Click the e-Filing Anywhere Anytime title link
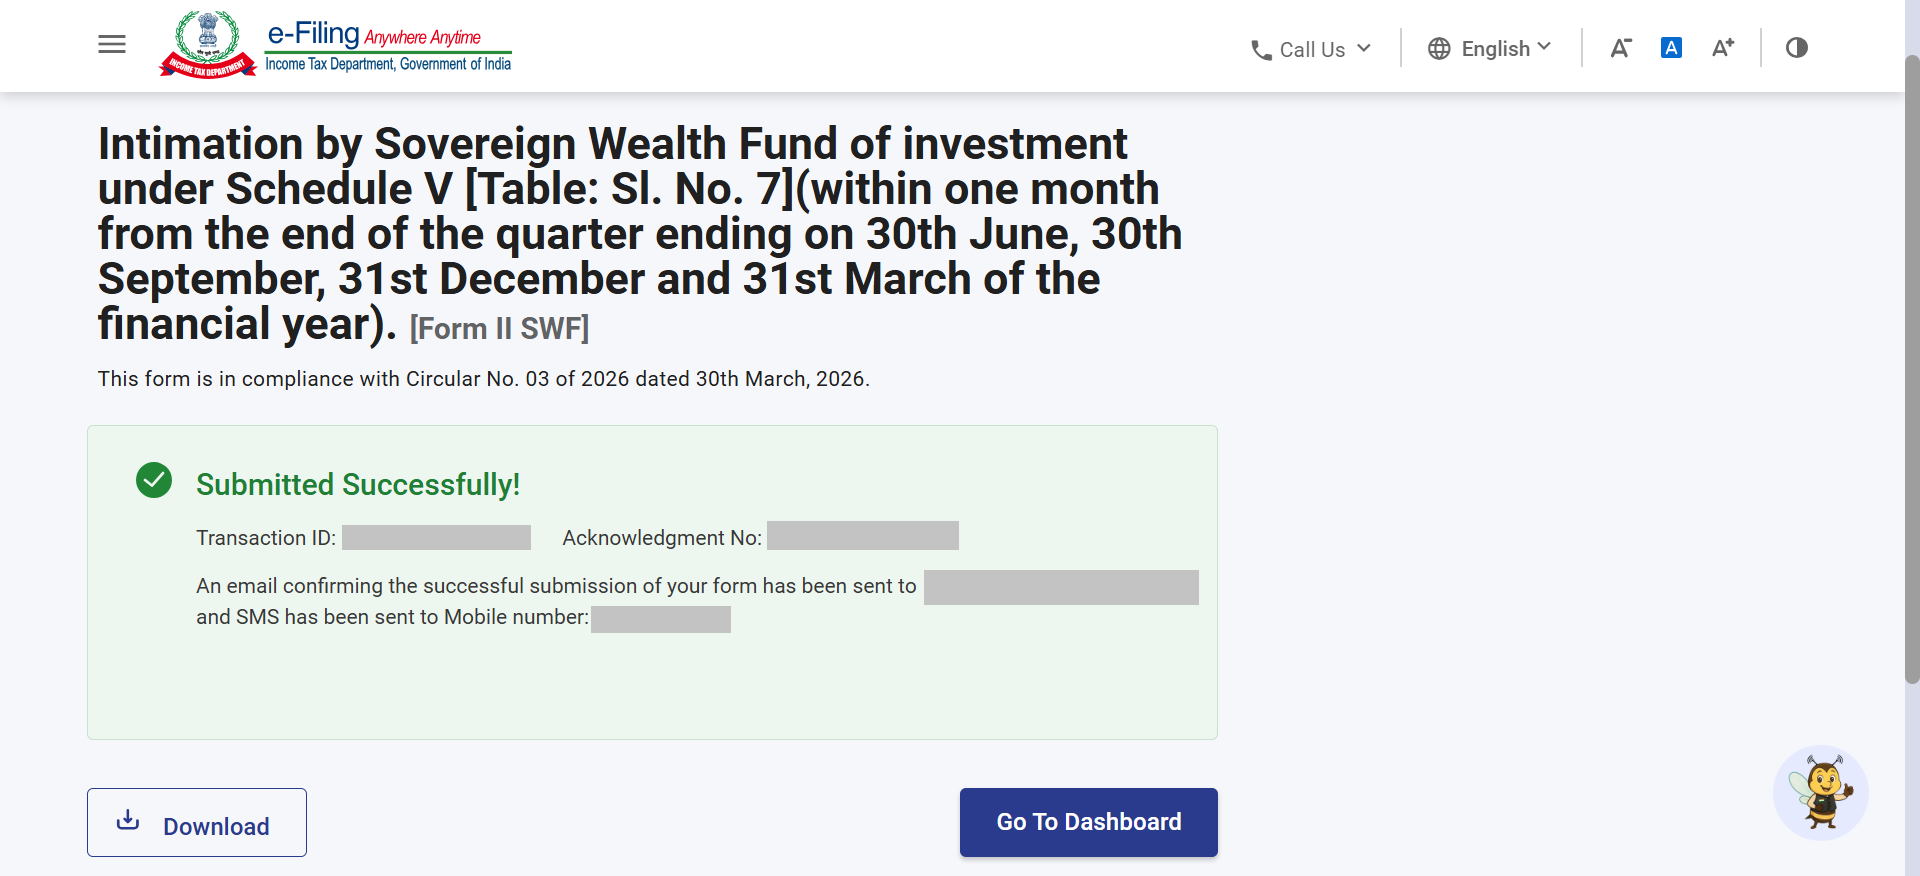Image resolution: width=1920 pixels, height=876 pixels. 388,46
